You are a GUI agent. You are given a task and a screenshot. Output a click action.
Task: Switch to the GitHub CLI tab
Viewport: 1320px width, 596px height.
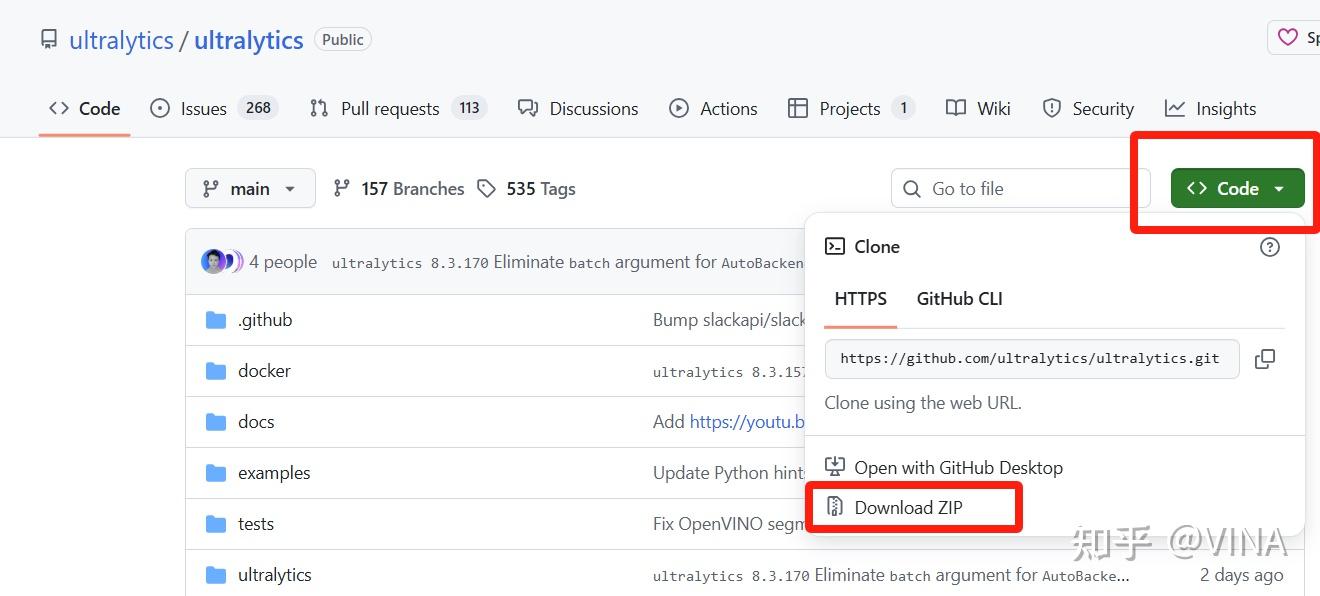coord(959,299)
